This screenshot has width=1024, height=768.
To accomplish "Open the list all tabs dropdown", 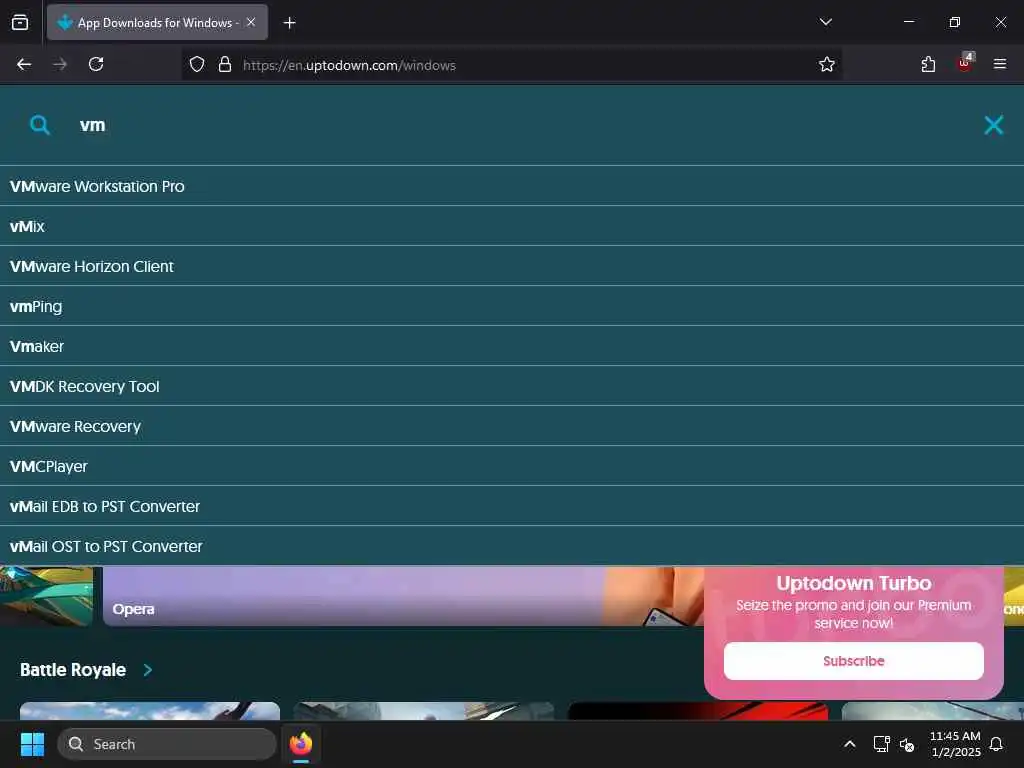I will (x=825, y=22).
